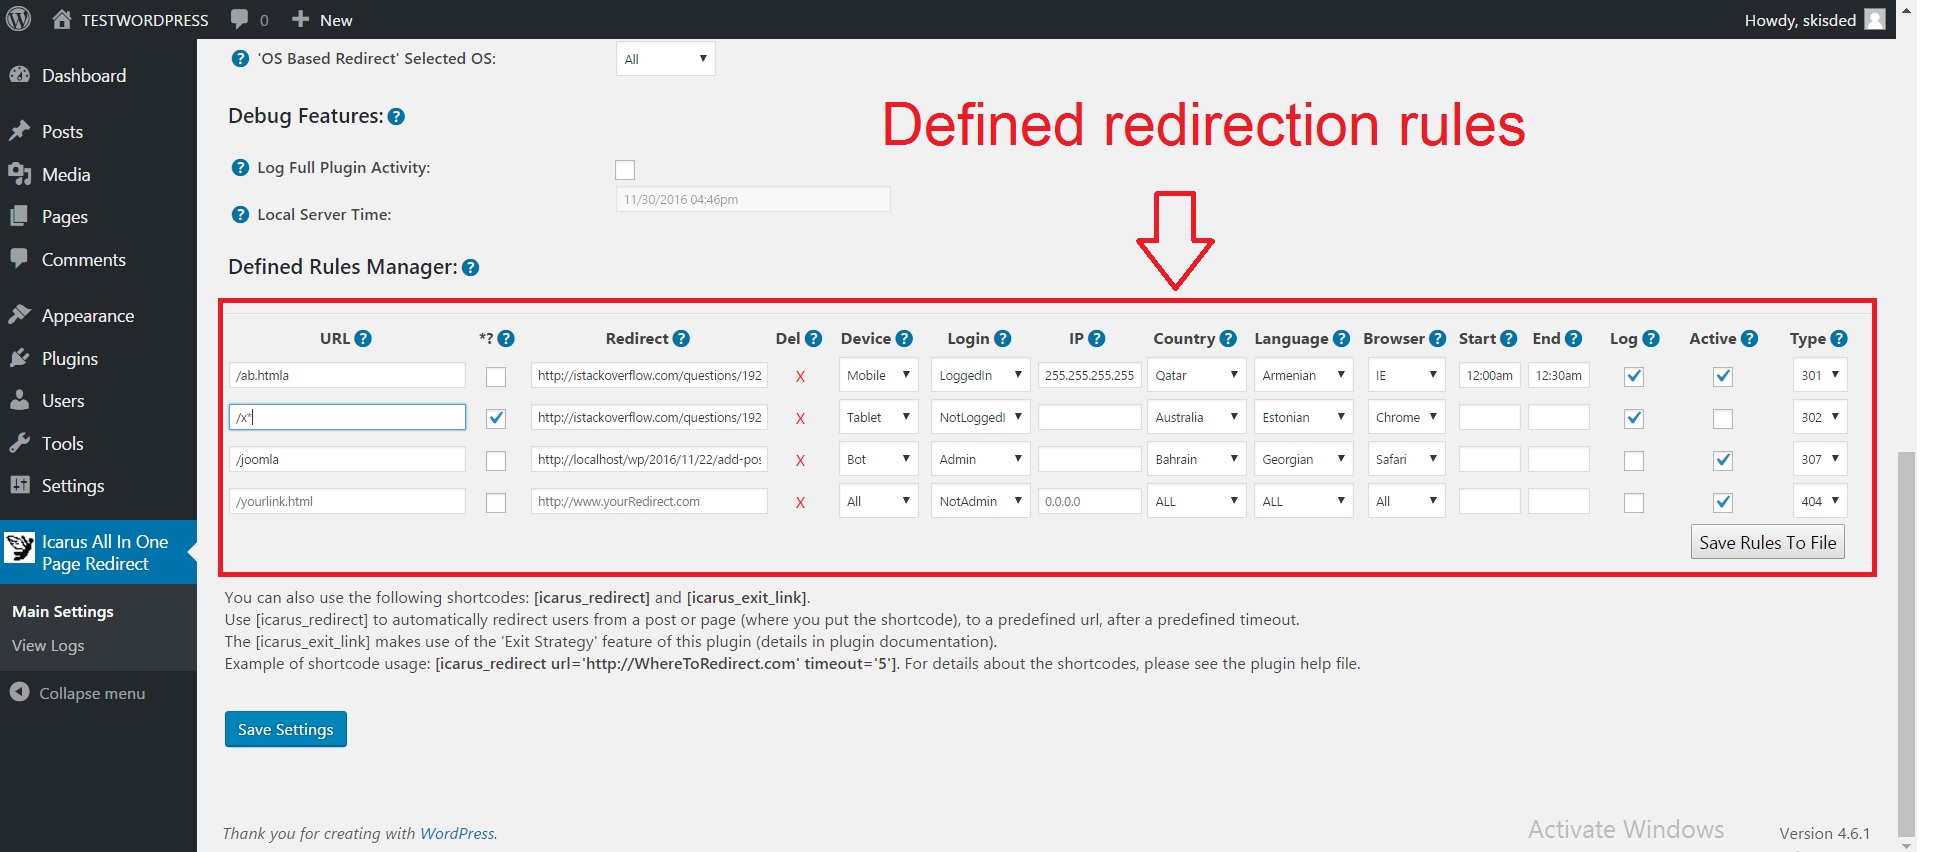Viewport: 1934px width, 852px height.
Task: Click the comments bubble icon in admin bar
Action: pyautogui.click(x=239, y=19)
